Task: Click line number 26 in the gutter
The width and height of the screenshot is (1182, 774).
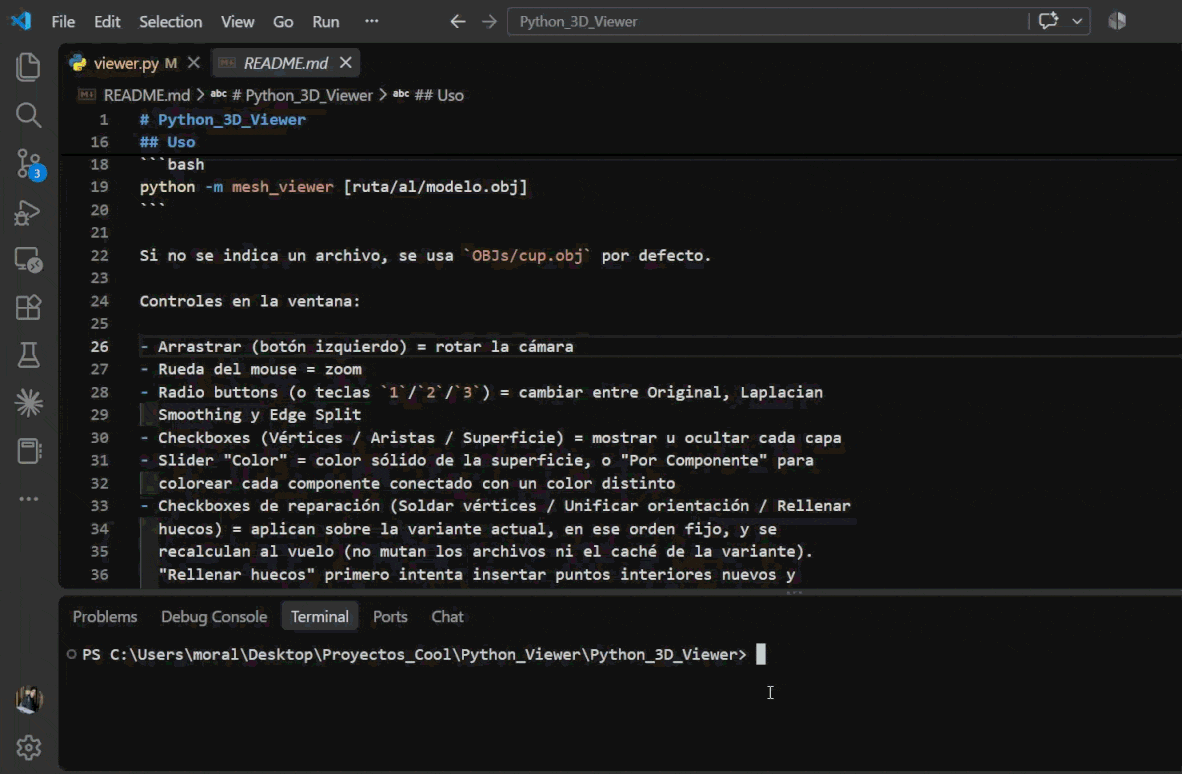Action: [100, 347]
